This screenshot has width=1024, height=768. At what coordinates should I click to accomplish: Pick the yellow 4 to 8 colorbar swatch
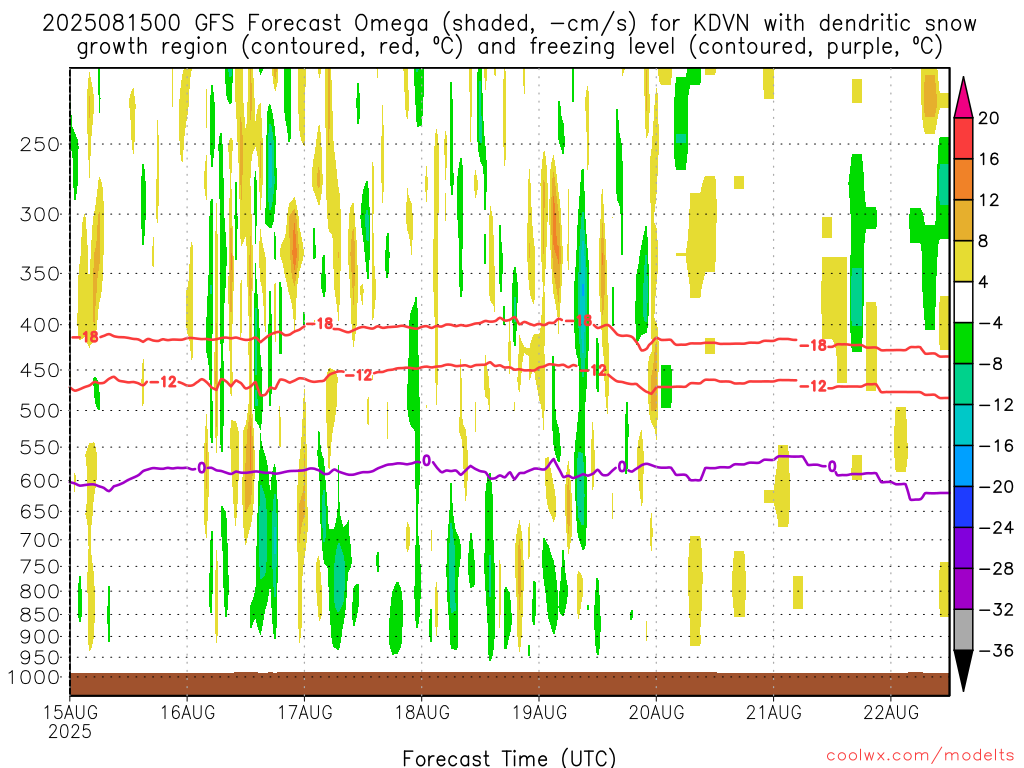(963, 261)
